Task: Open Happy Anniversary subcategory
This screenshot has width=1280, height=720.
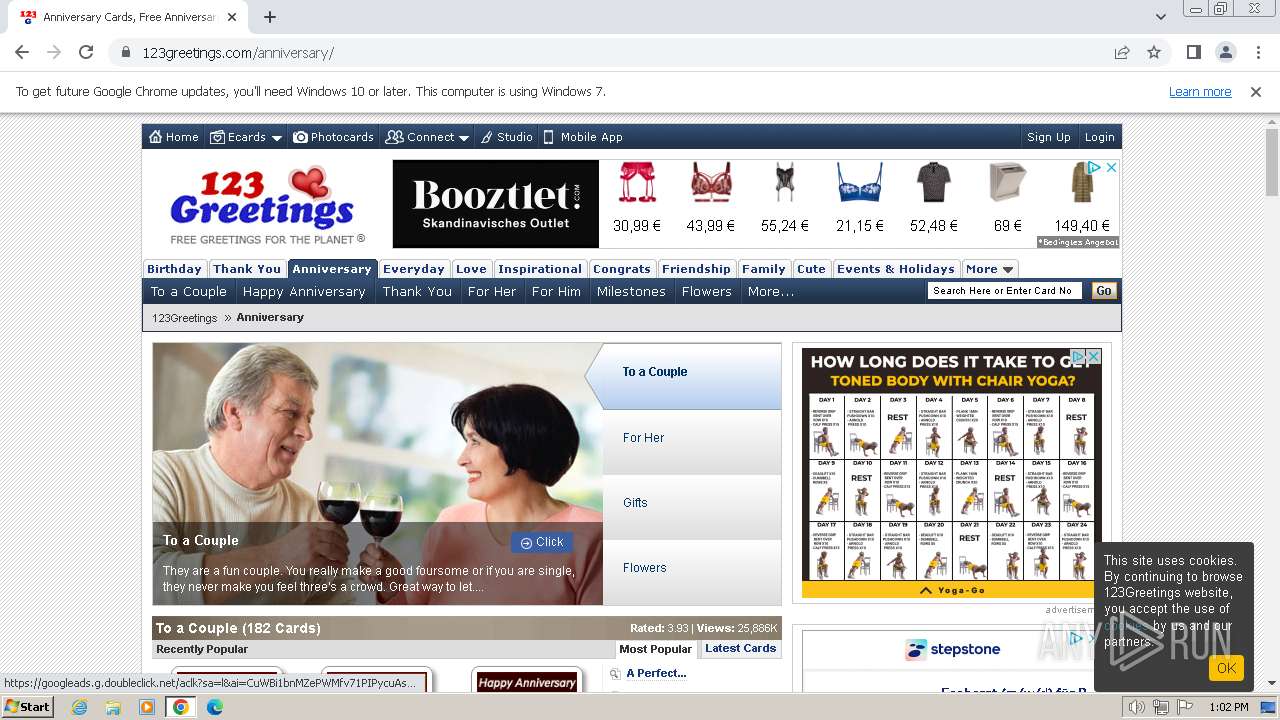Action: click(x=304, y=292)
